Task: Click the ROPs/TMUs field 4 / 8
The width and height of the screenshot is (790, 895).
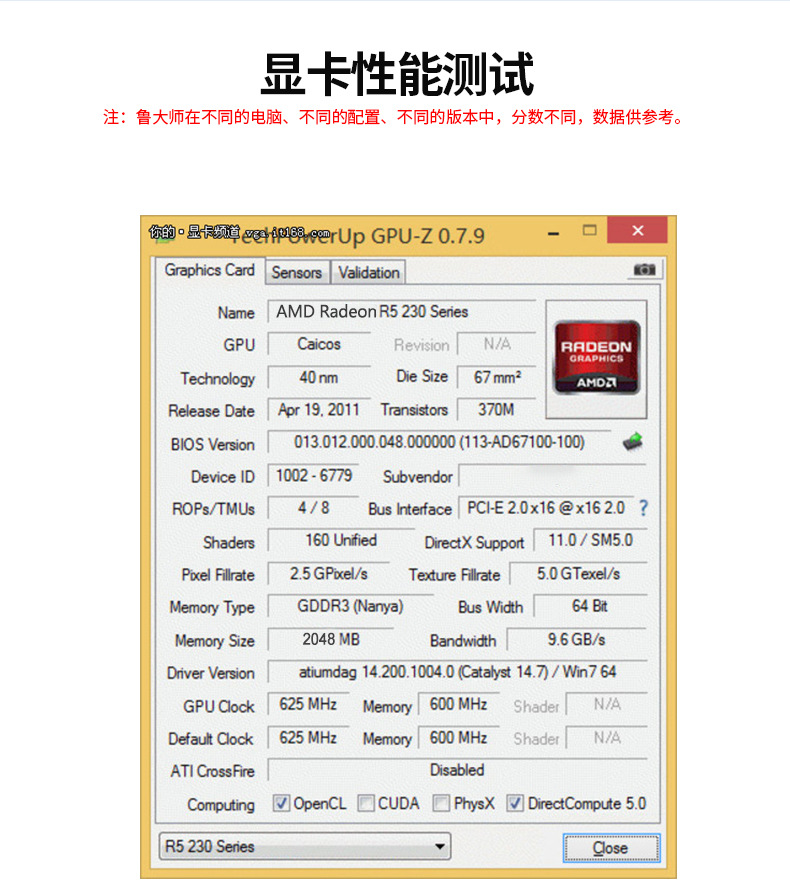Action: 313,508
